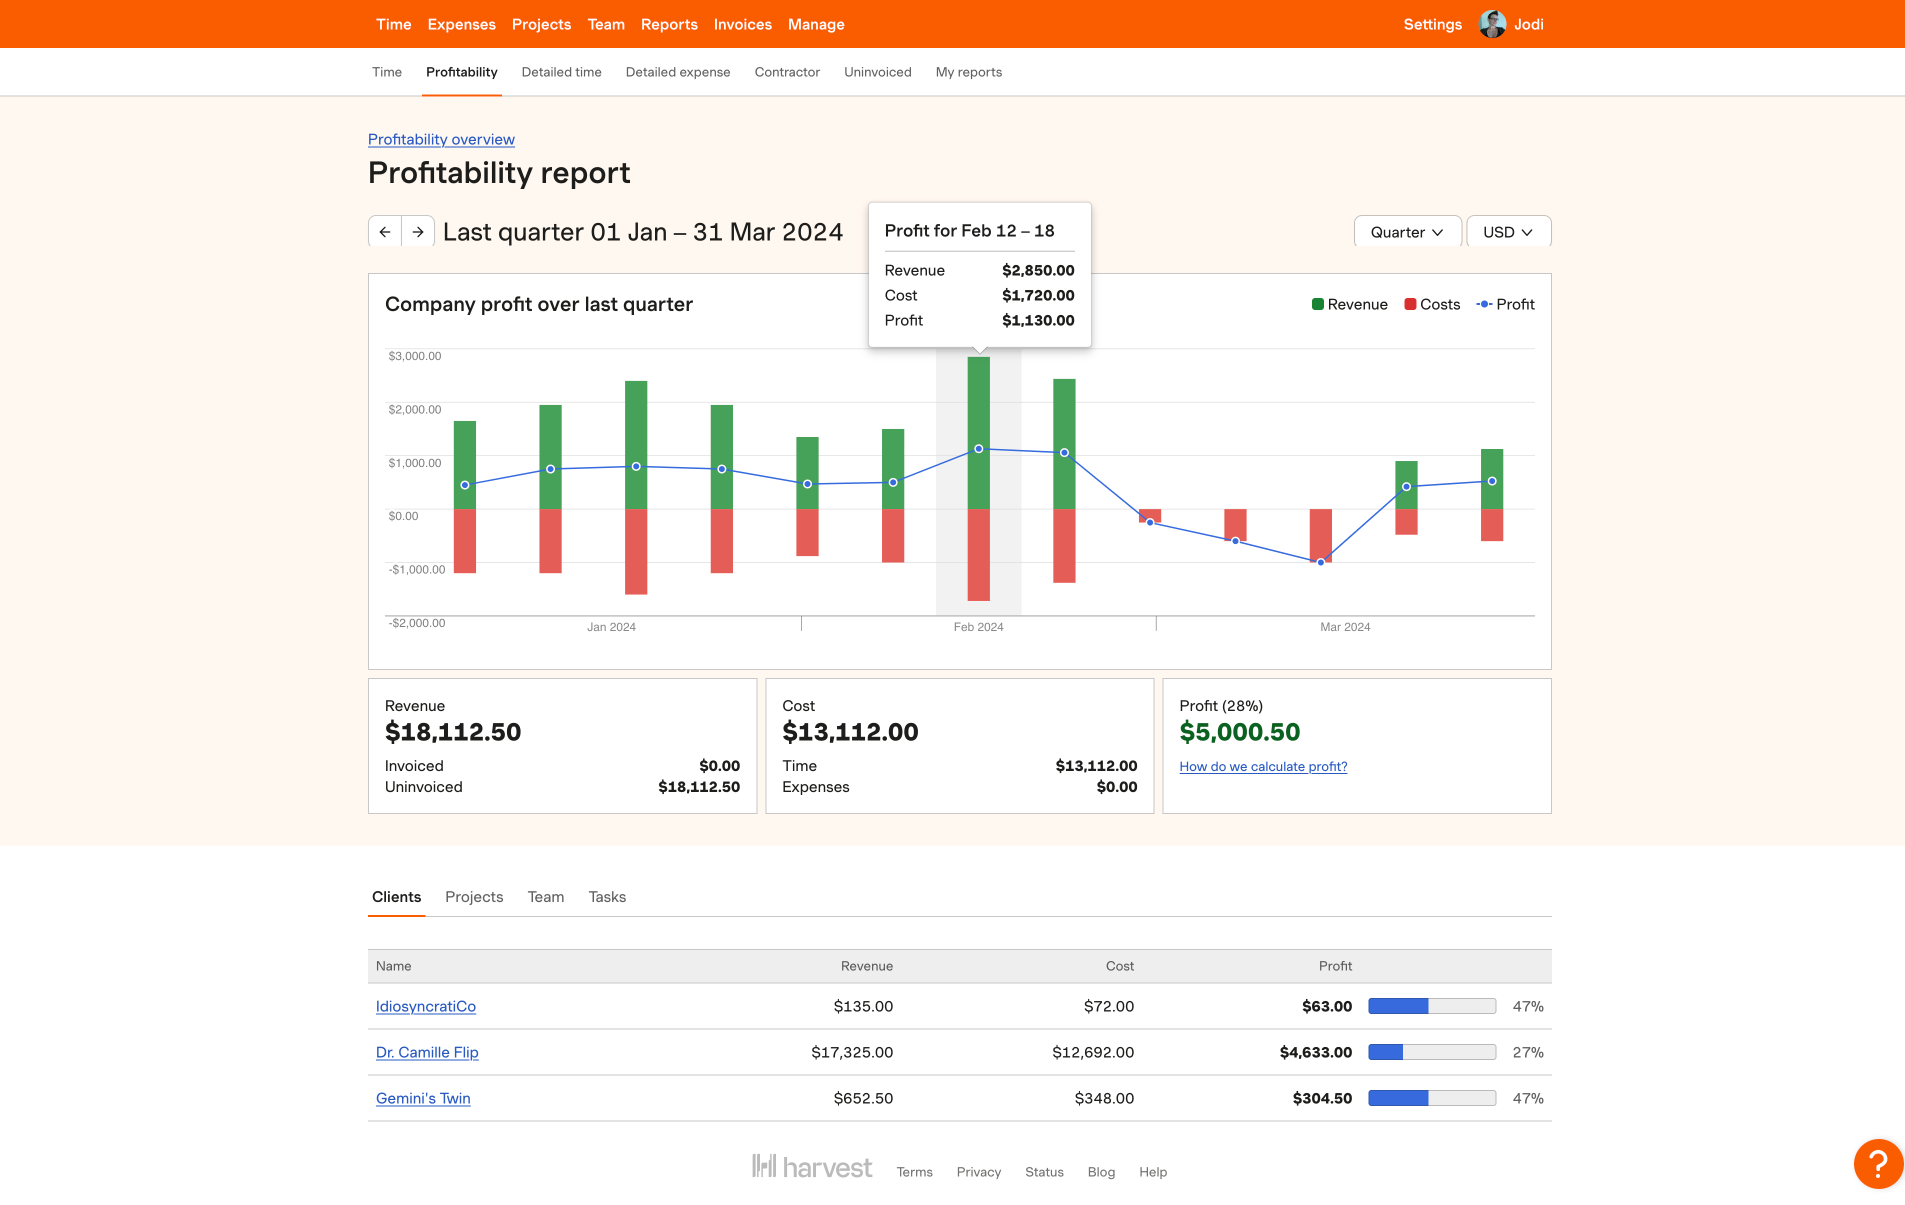Open the orange help question mark button
This screenshot has width=1905, height=1205.
coord(1877,1164)
